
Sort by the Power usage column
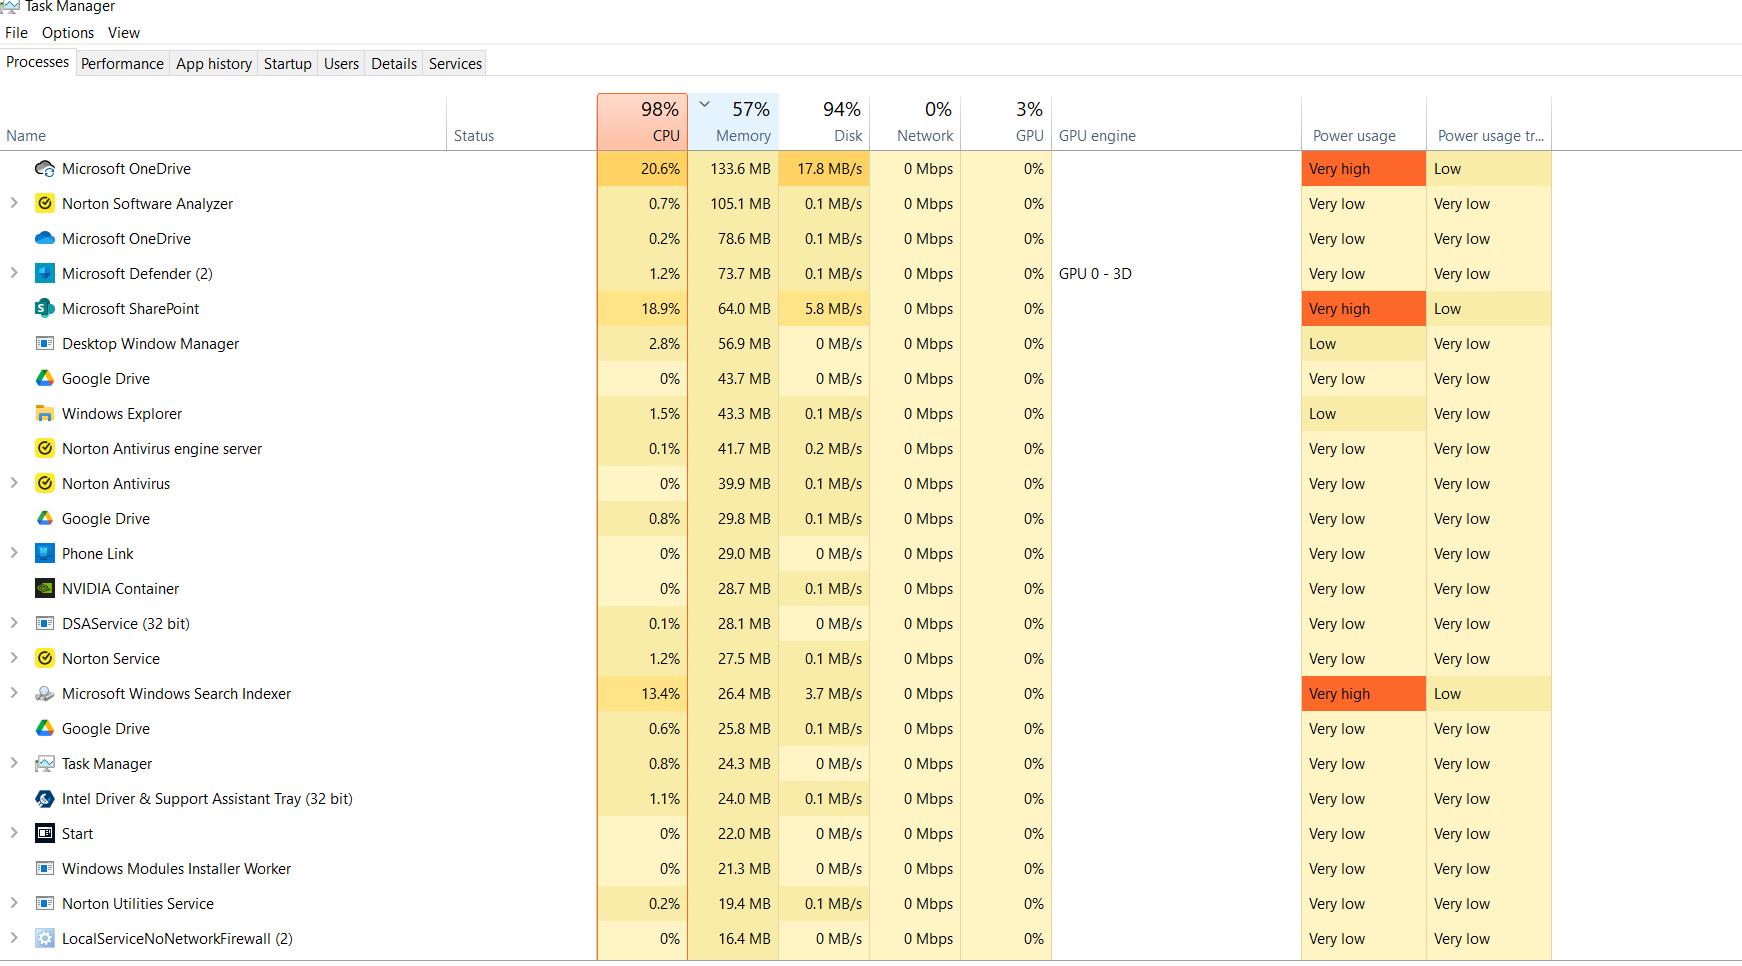(1364, 123)
